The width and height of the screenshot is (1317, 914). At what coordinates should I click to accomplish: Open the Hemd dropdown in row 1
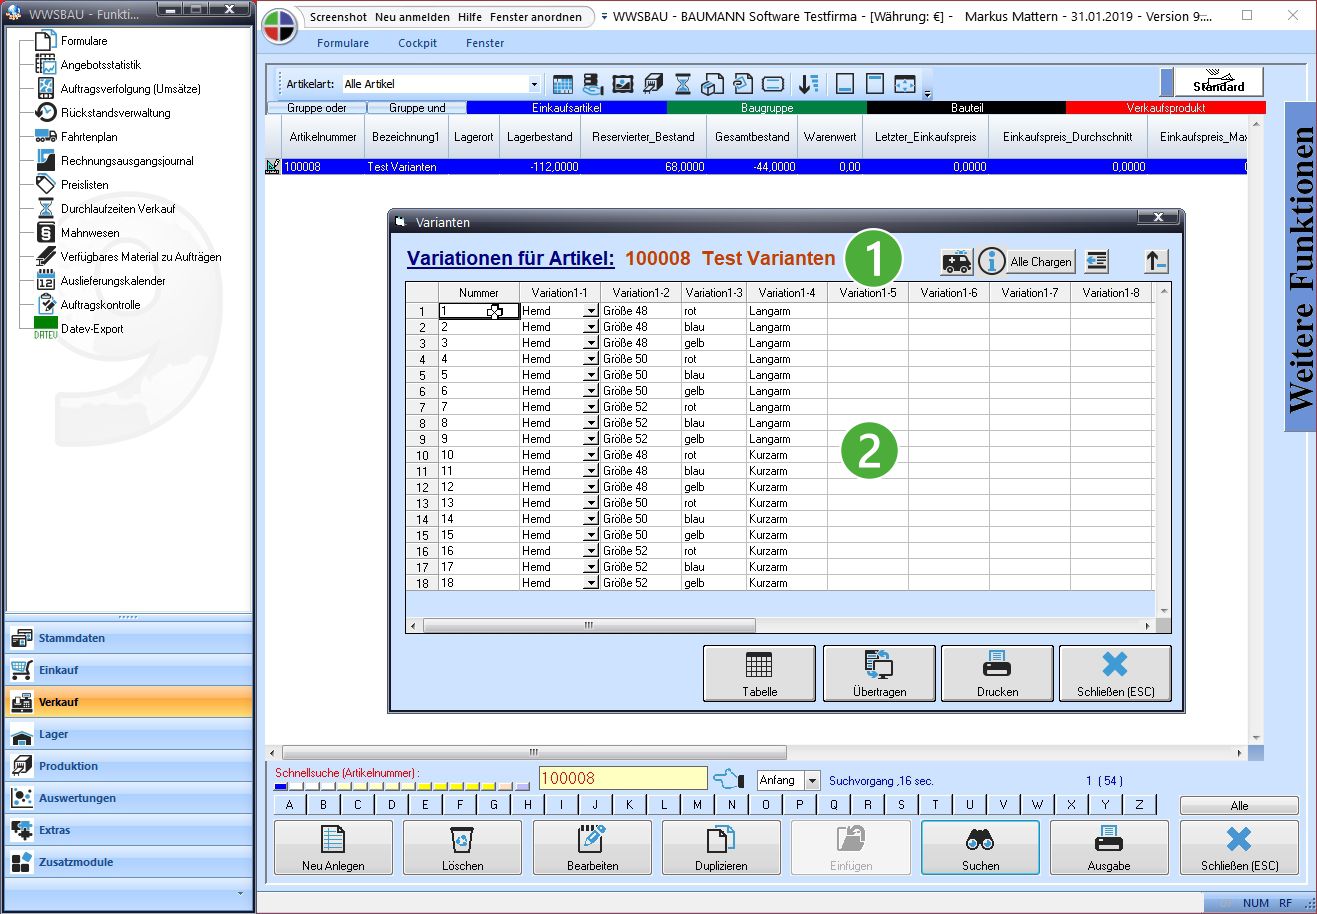coord(591,311)
